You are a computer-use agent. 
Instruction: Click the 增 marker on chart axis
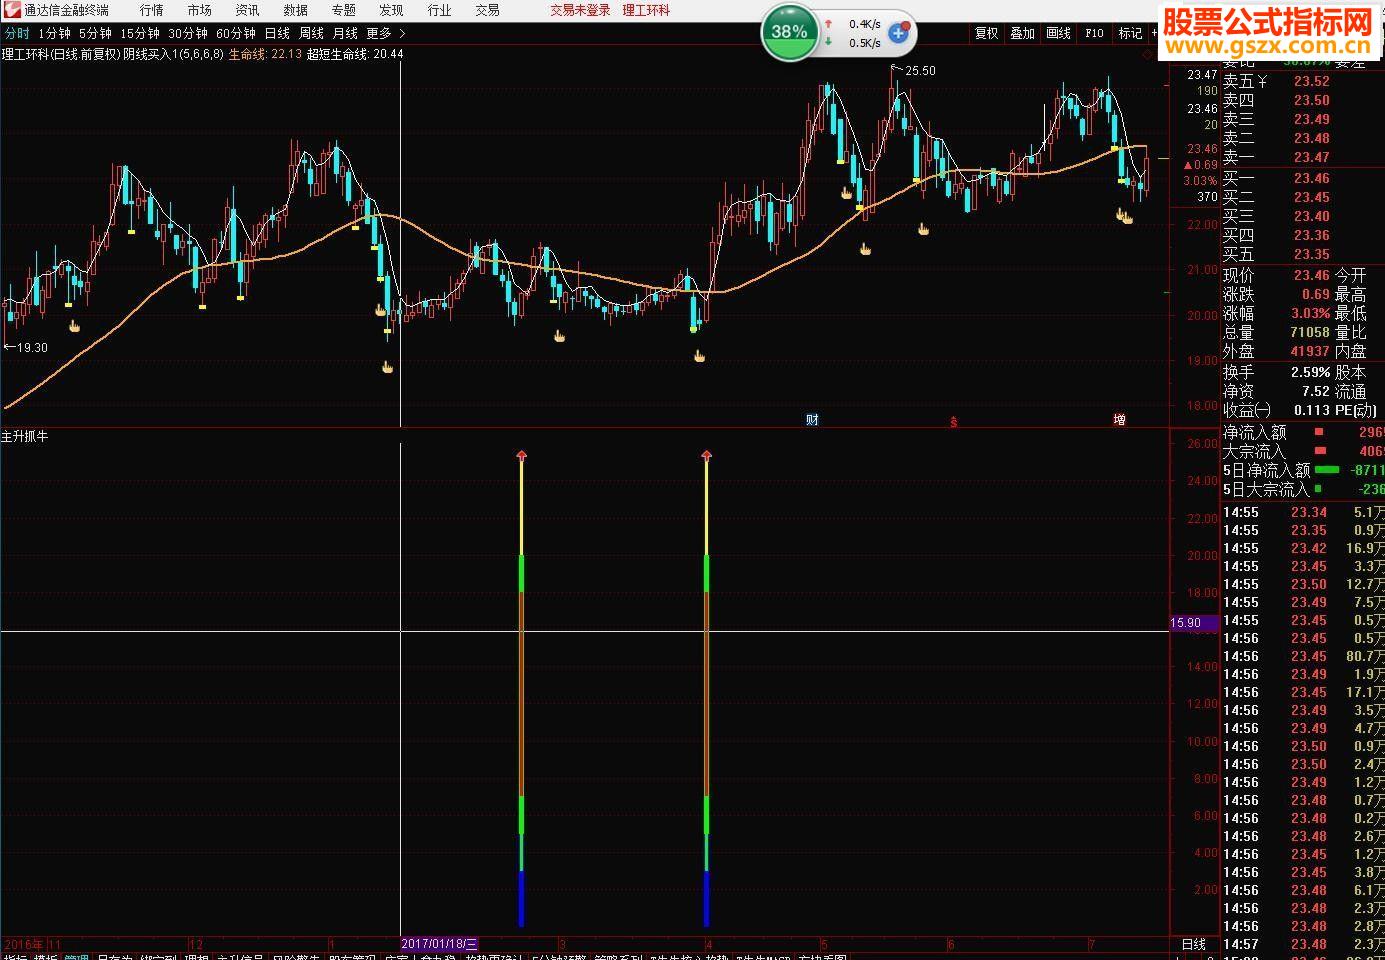(1119, 419)
